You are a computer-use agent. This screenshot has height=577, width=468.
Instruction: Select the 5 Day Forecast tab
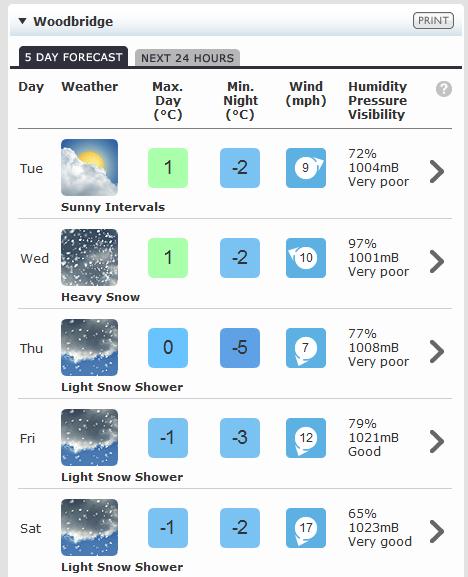coord(73,57)
